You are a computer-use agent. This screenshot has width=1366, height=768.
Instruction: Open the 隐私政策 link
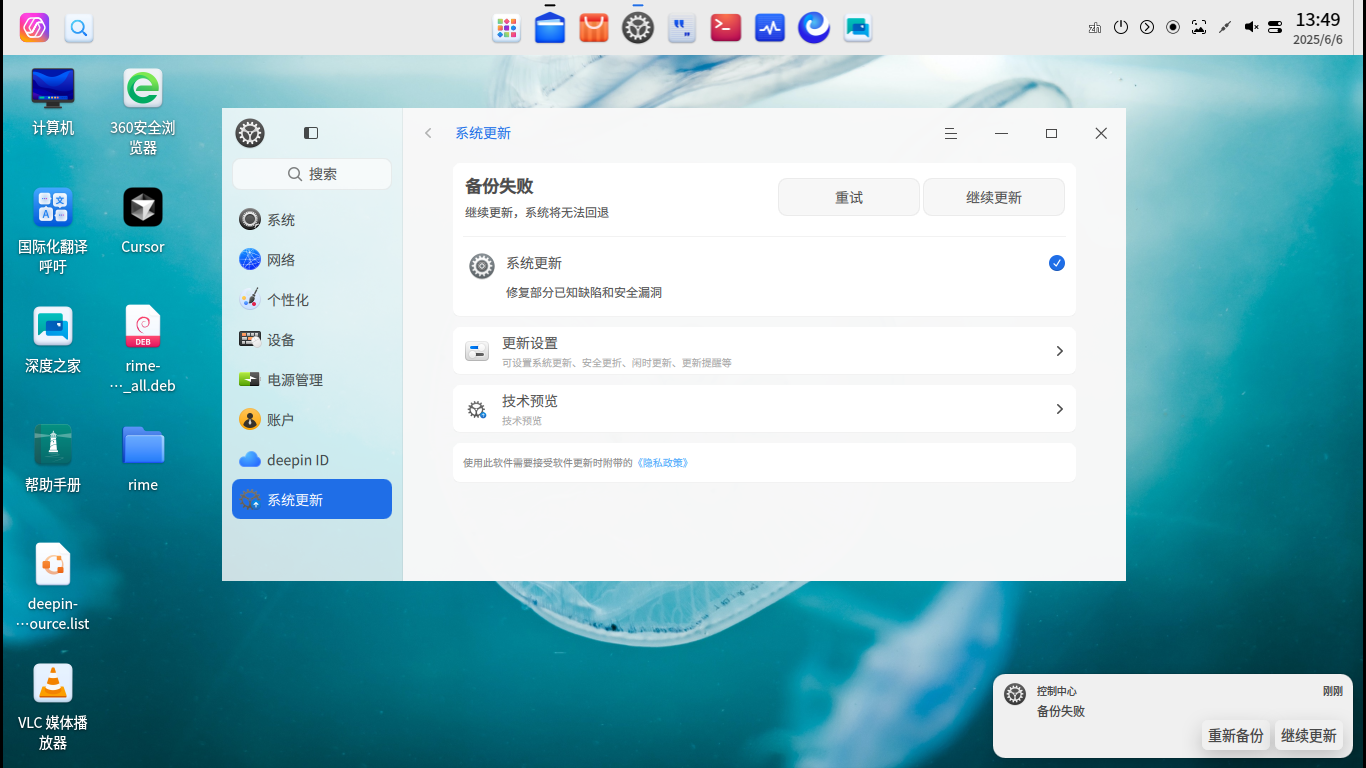[663, 463]
